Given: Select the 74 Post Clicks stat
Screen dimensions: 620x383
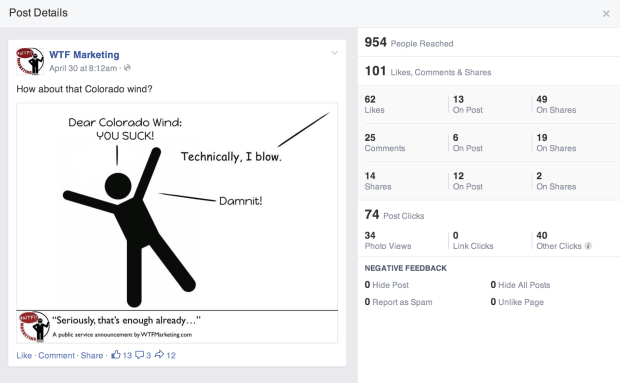Looking at the screenshot, I should (394, 215).
